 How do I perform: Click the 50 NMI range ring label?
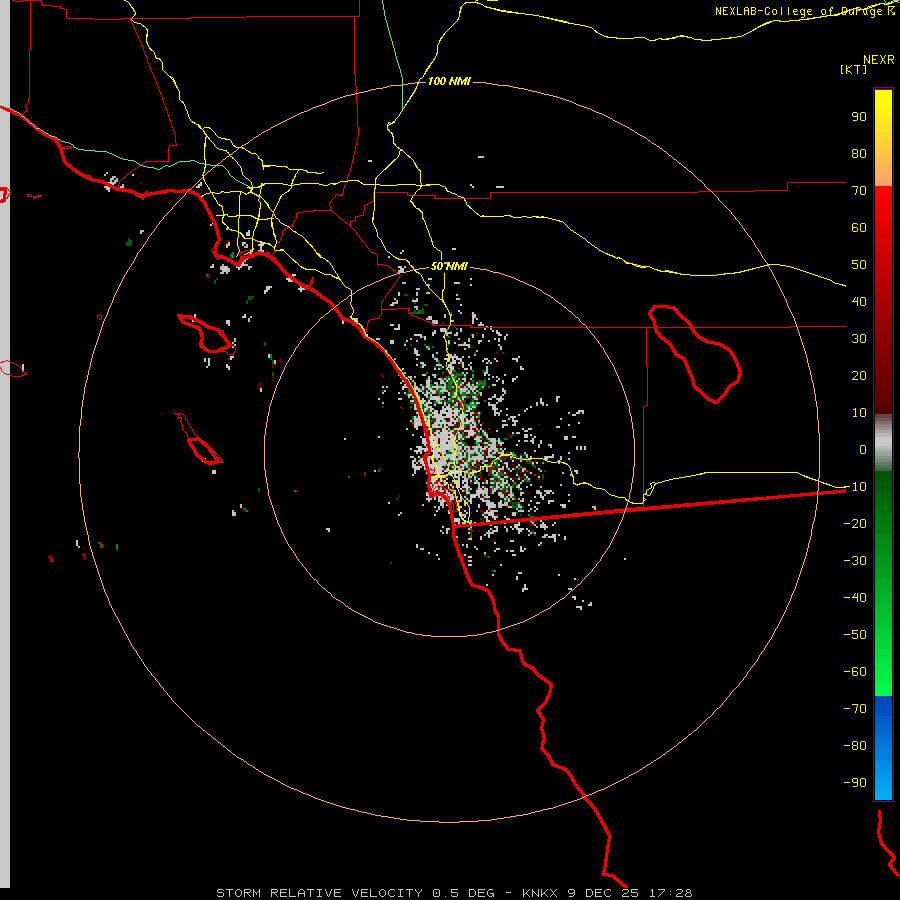pos(449,266)
